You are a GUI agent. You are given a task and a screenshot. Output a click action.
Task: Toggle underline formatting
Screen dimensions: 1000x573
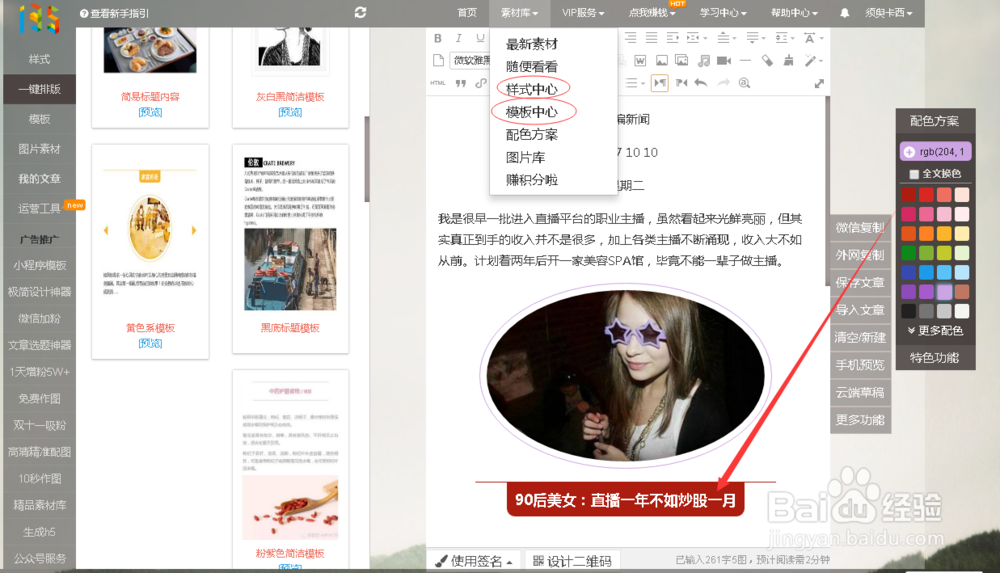480,38
